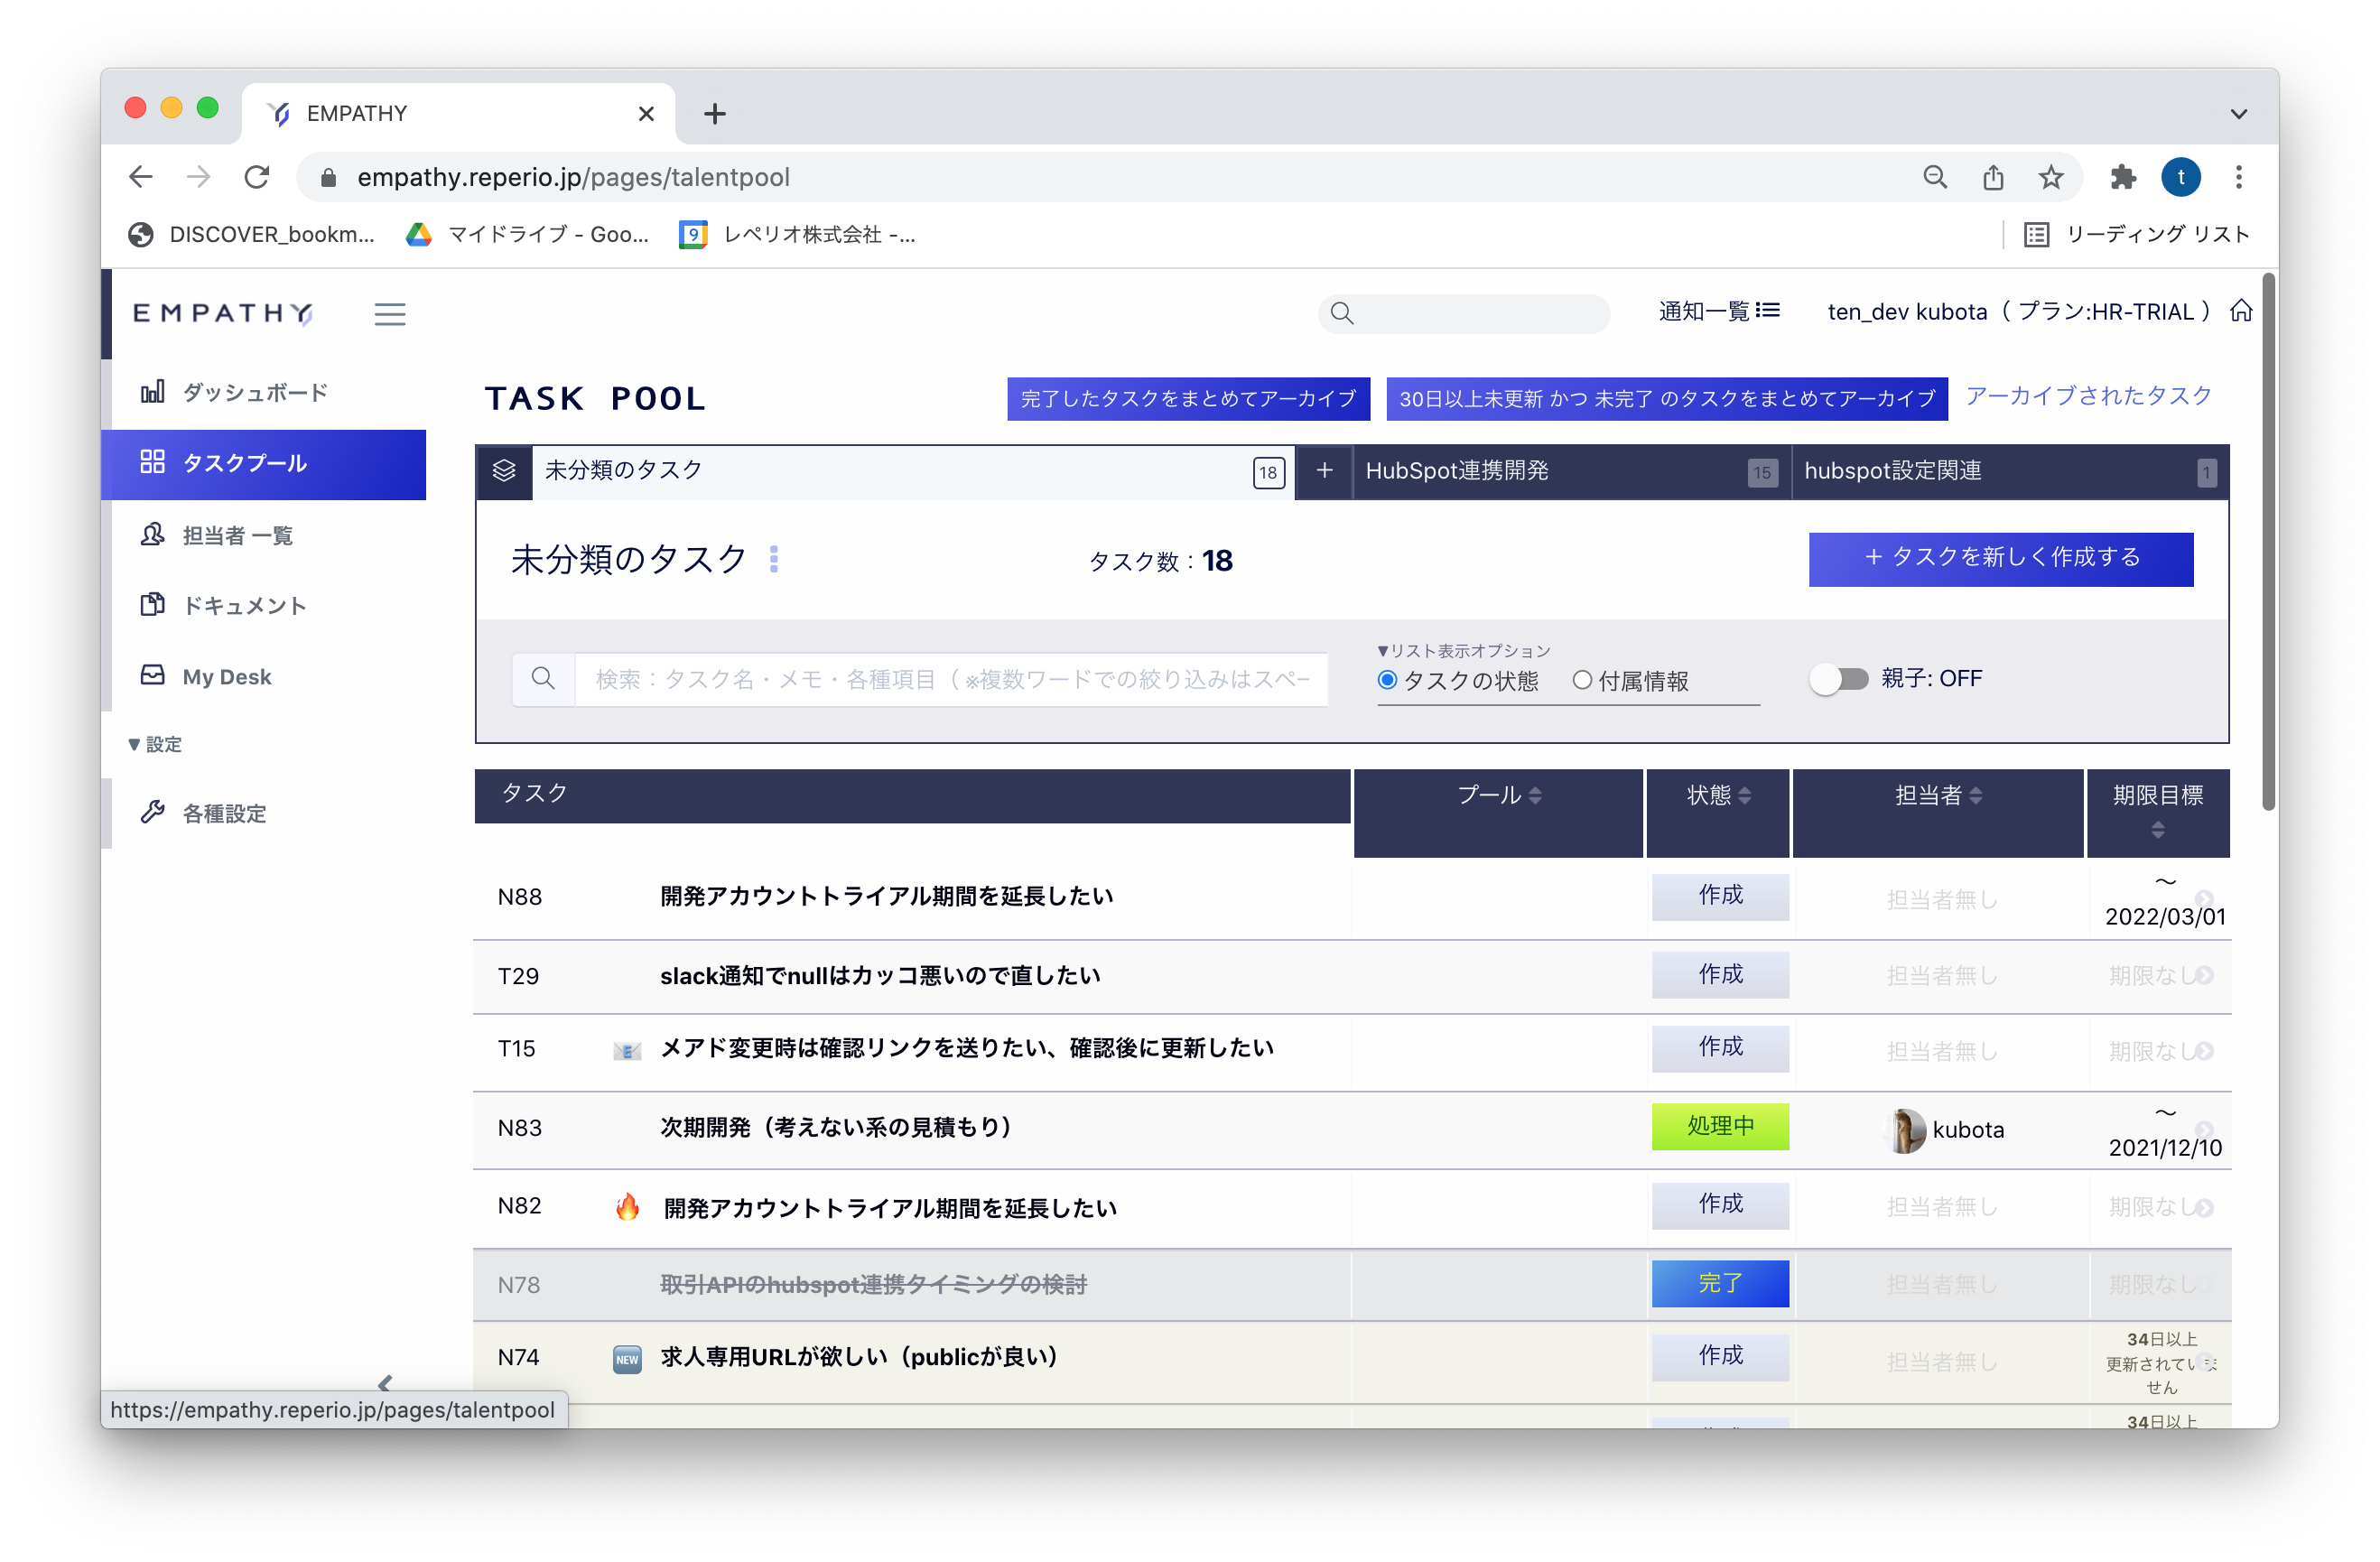
Task: Click kubota avatar on N83
Action: [x=1906, y=1131]
